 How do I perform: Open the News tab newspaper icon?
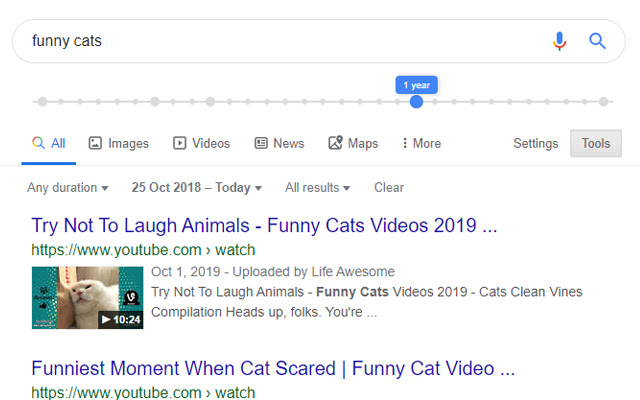(261, 143)
